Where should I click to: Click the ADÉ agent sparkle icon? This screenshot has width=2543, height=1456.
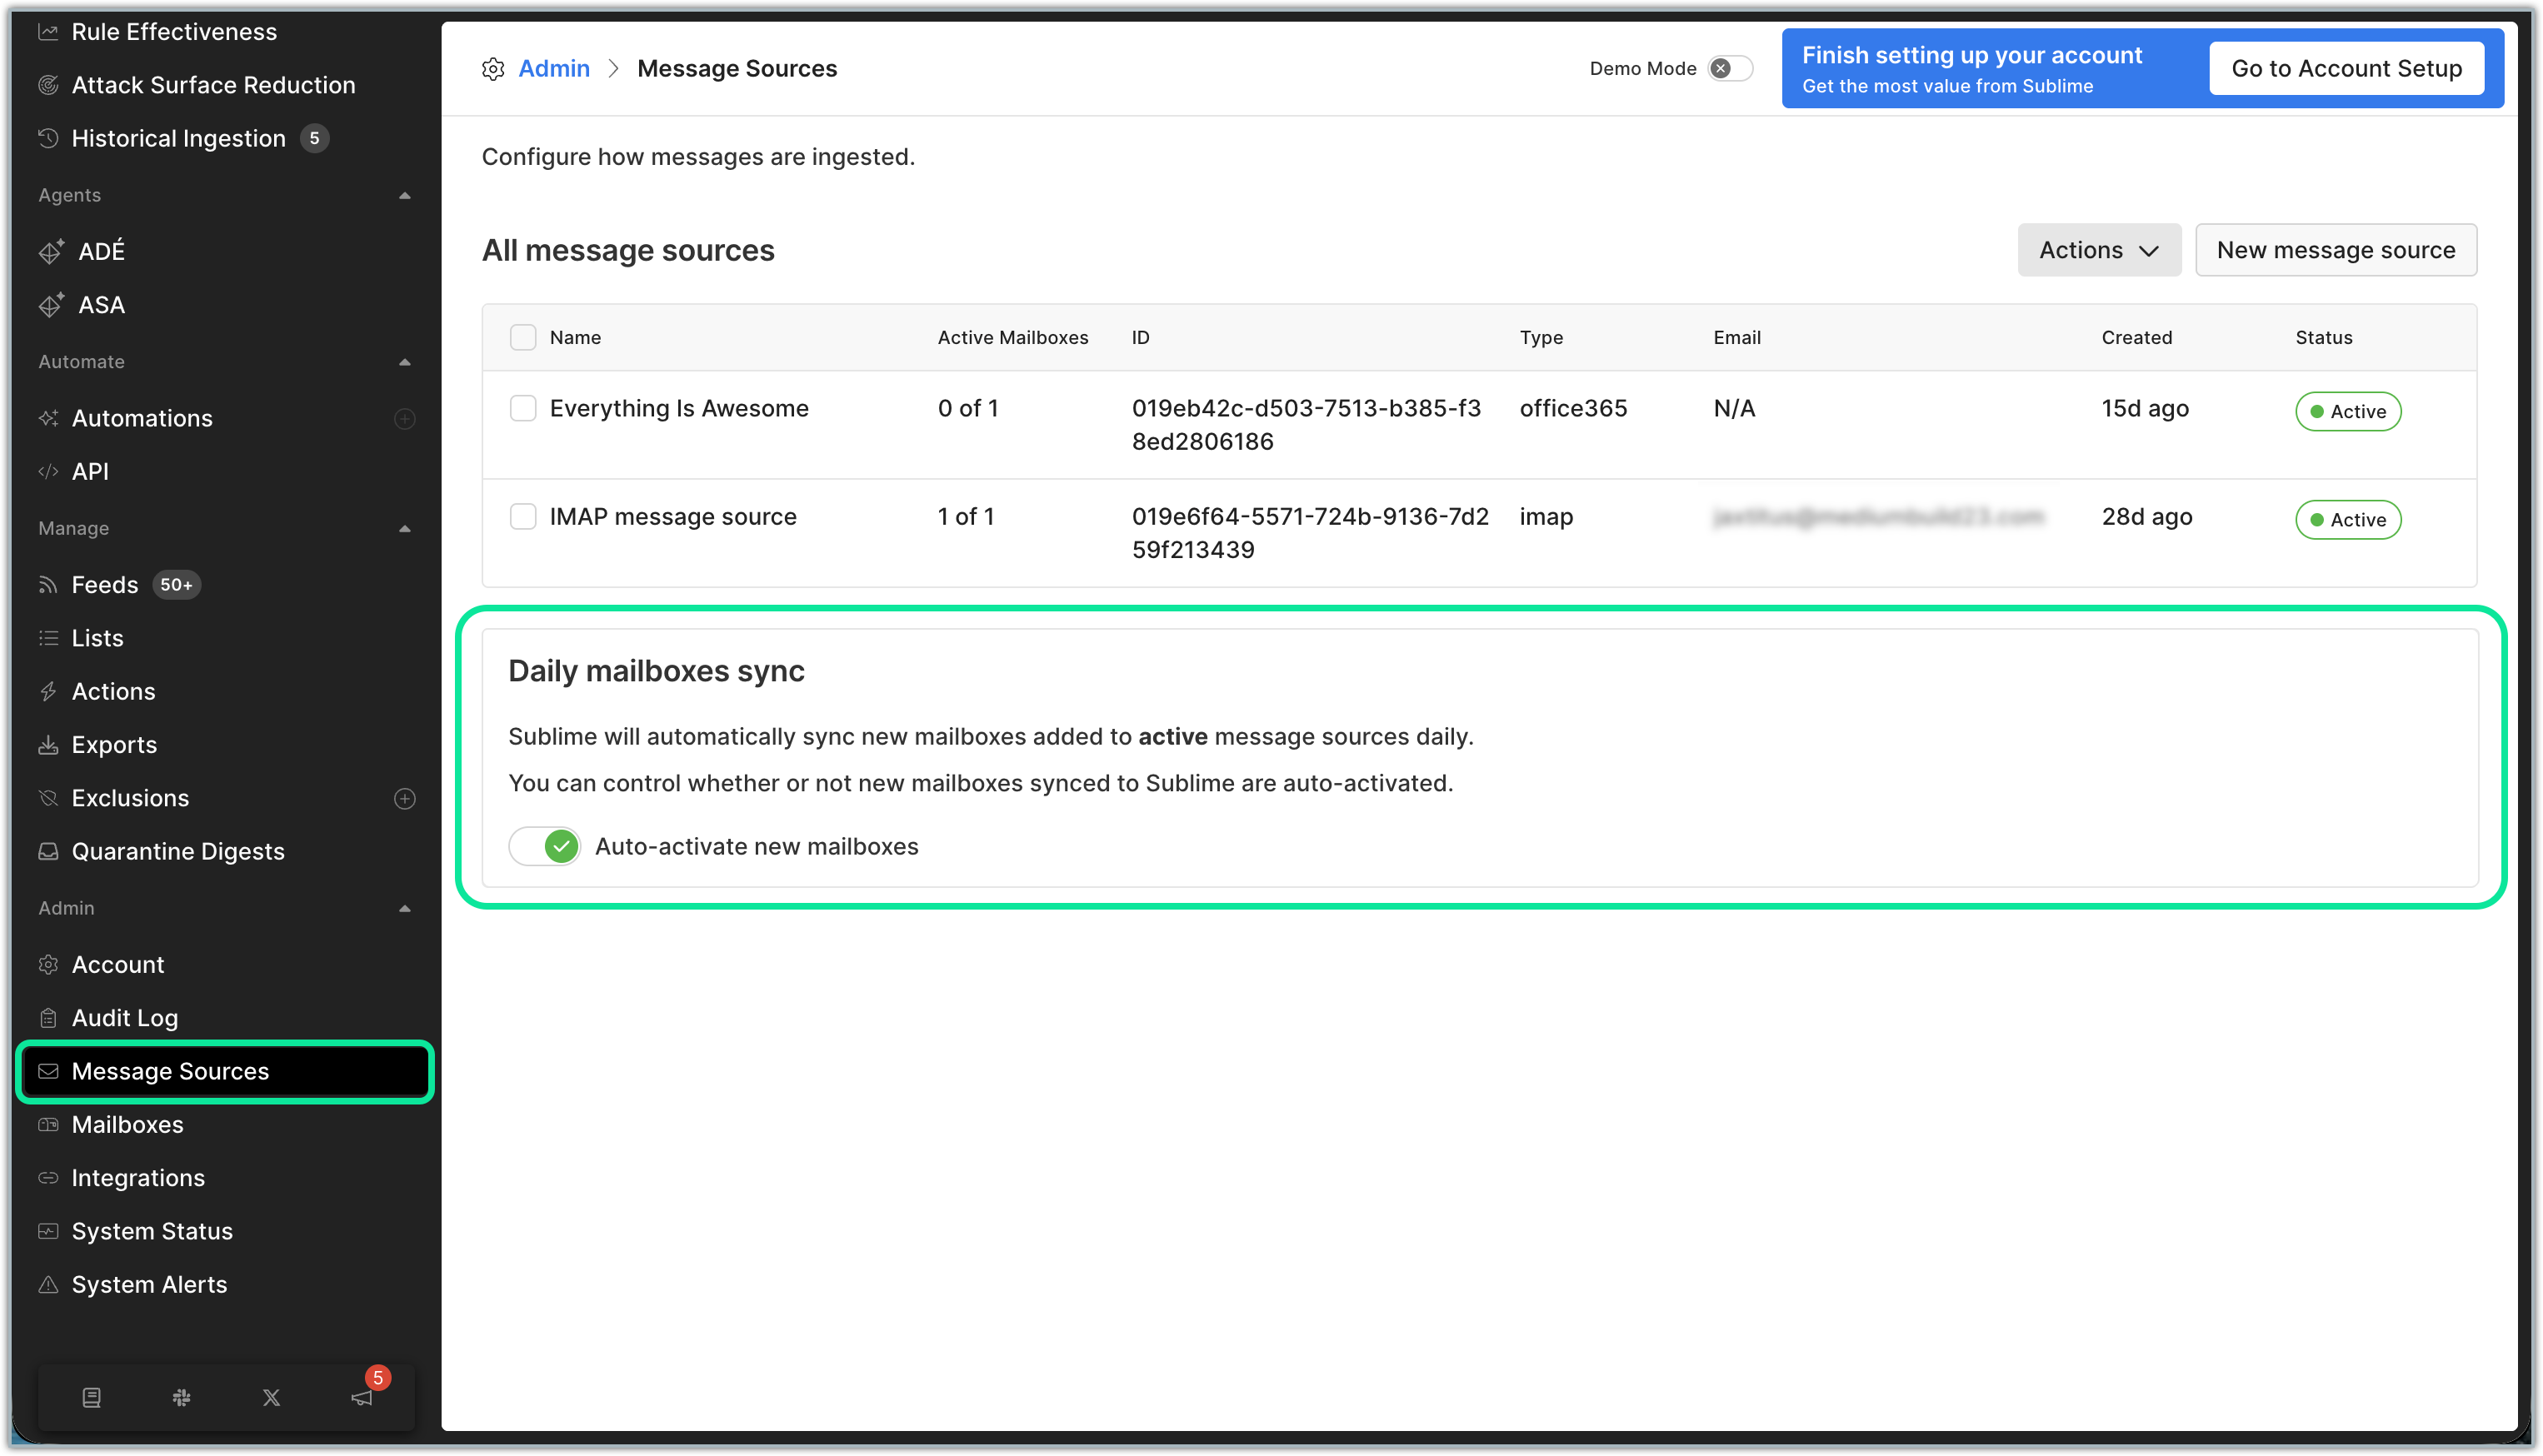point(51,251)
